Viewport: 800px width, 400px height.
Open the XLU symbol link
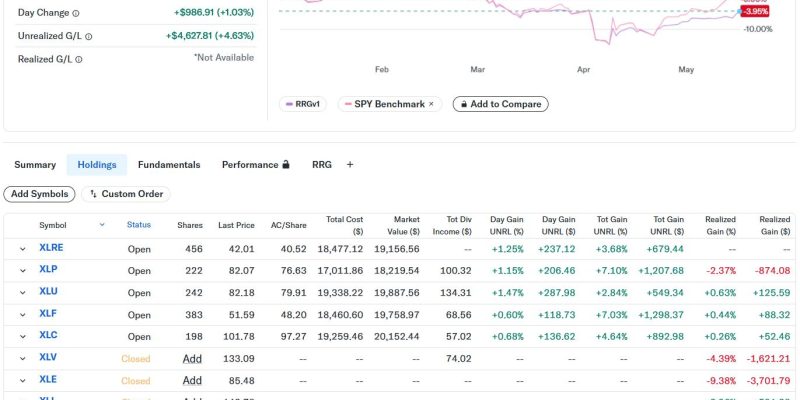tap(48, 291)
